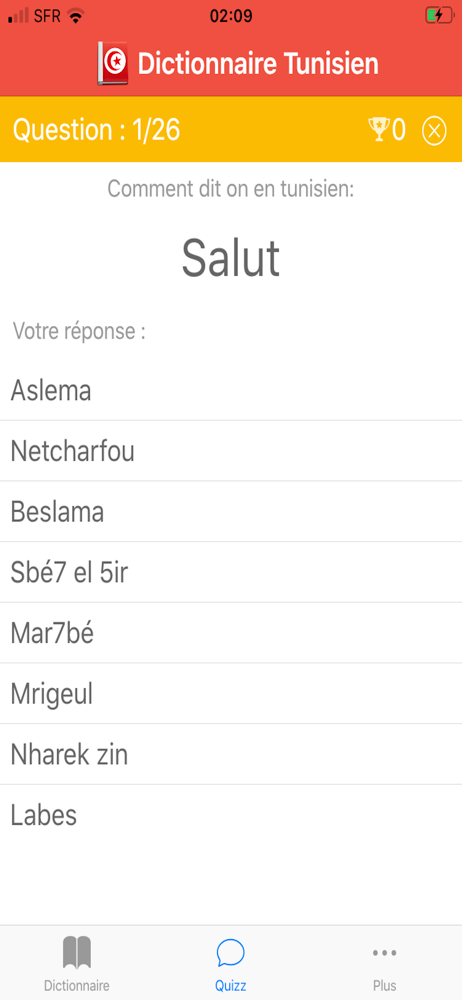Select the Quizz speech bubble icon
The height and width of the screenshot is (1000, 462).
click(x=230, y=953)
